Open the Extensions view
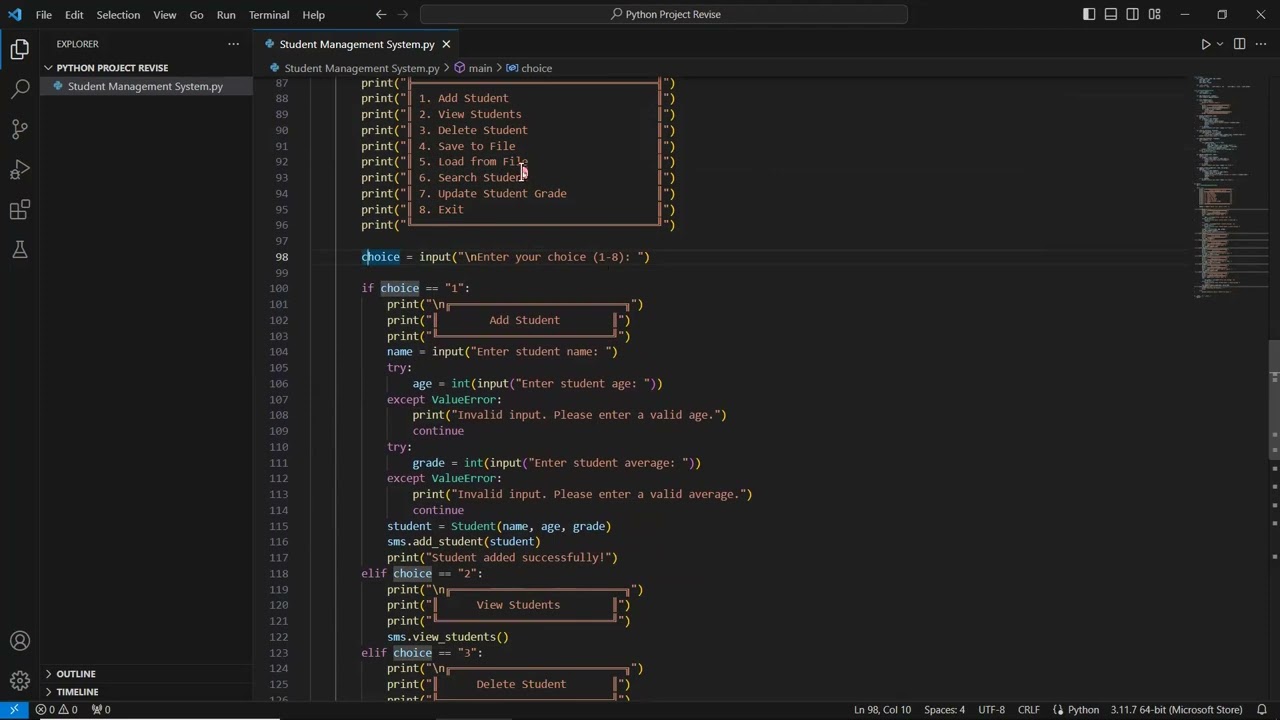Screen dimensions: 1280x720 pyautogui.click(x=20, y=210)
